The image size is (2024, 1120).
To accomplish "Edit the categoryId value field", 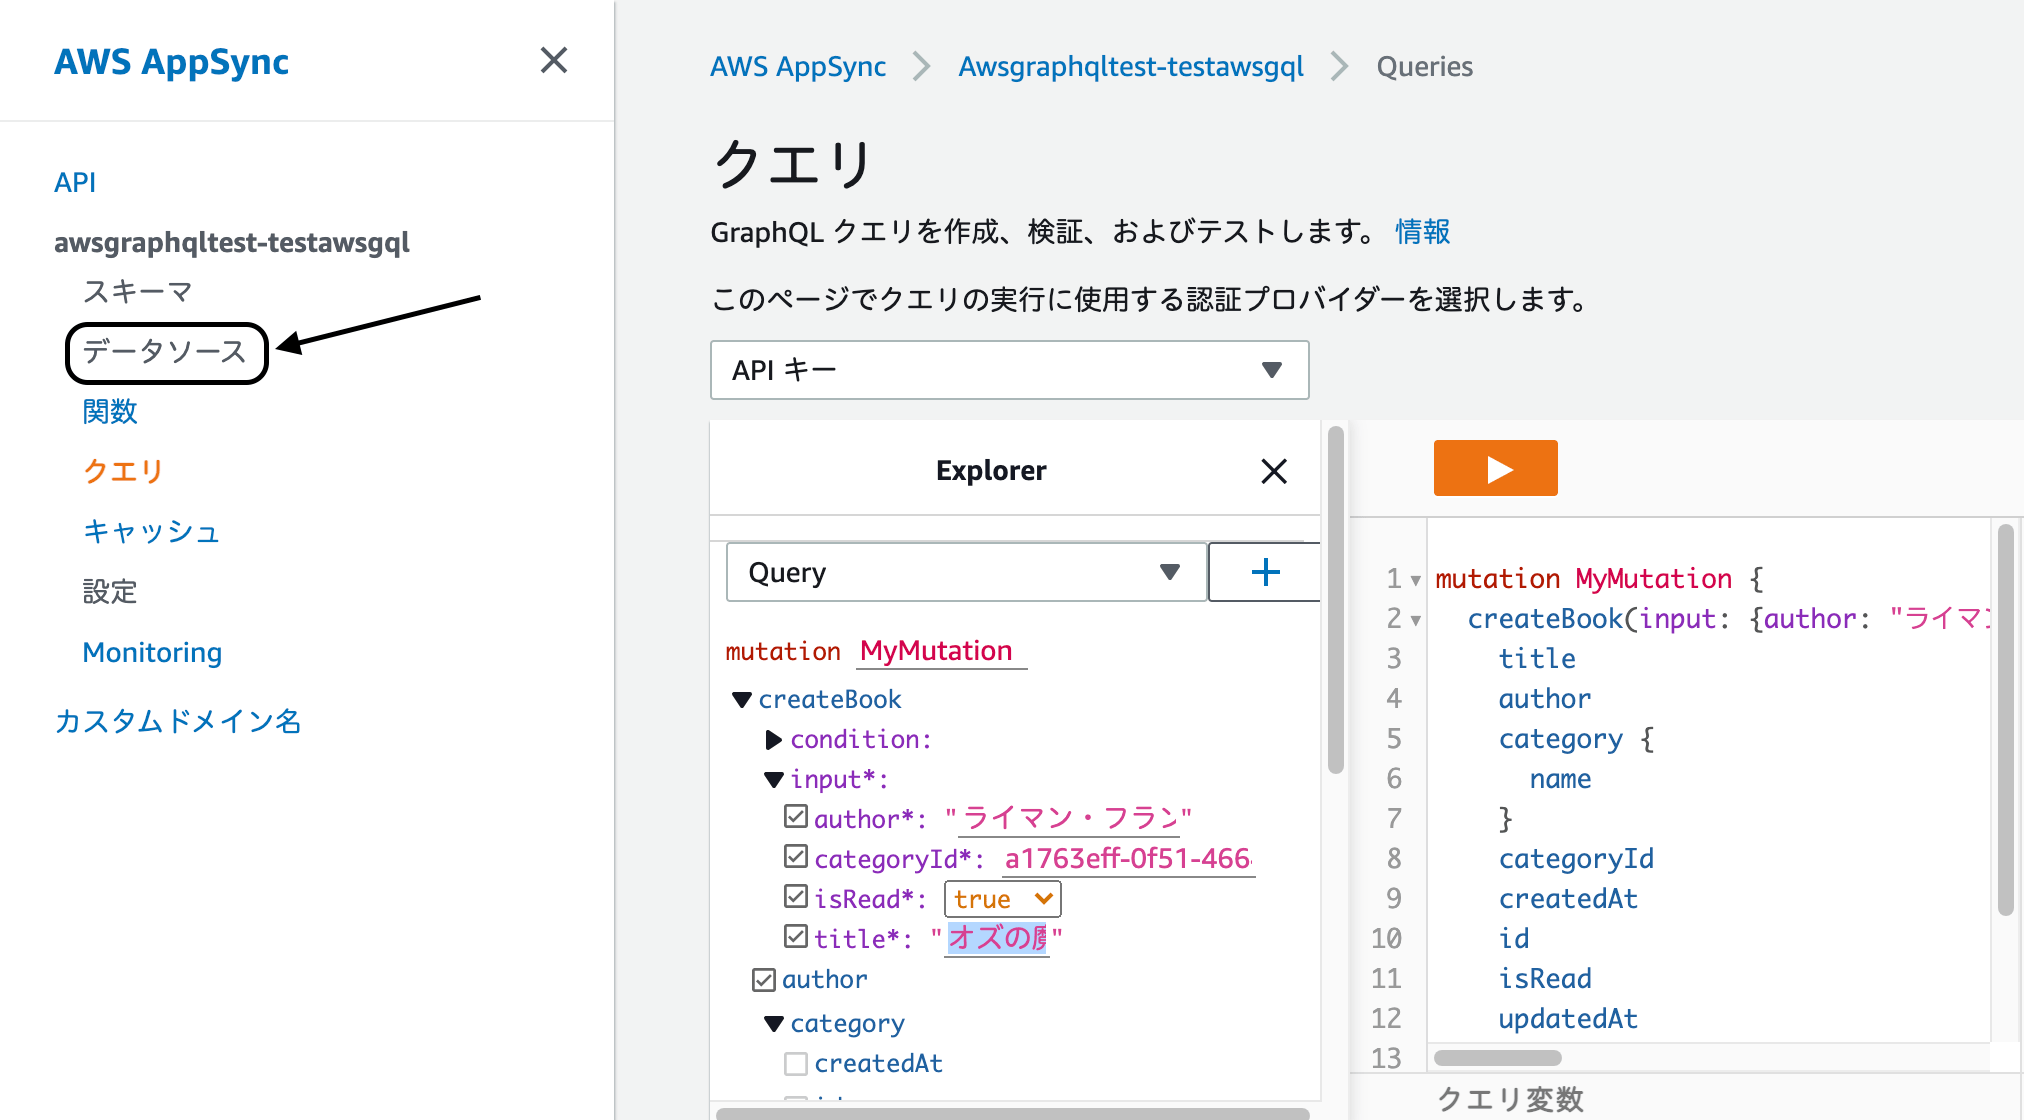I will coord(1128,859).
